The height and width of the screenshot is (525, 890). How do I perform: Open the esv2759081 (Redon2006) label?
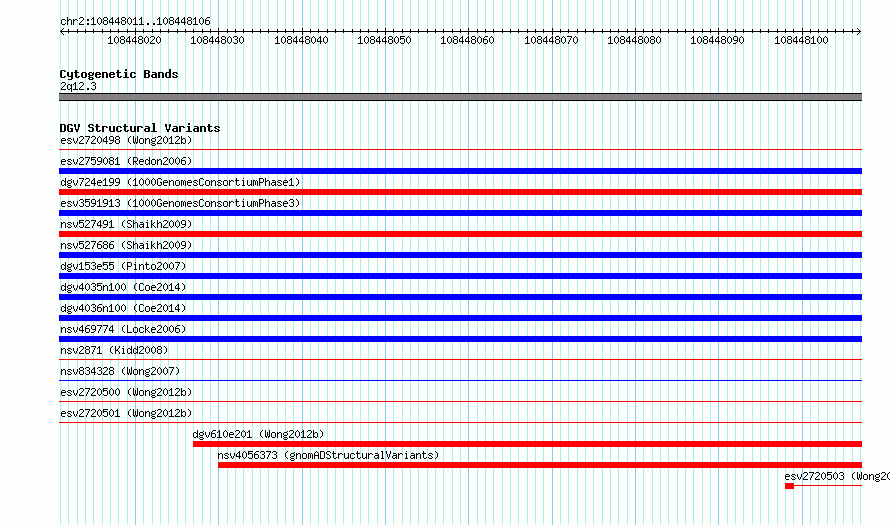(x=126, y=161)
